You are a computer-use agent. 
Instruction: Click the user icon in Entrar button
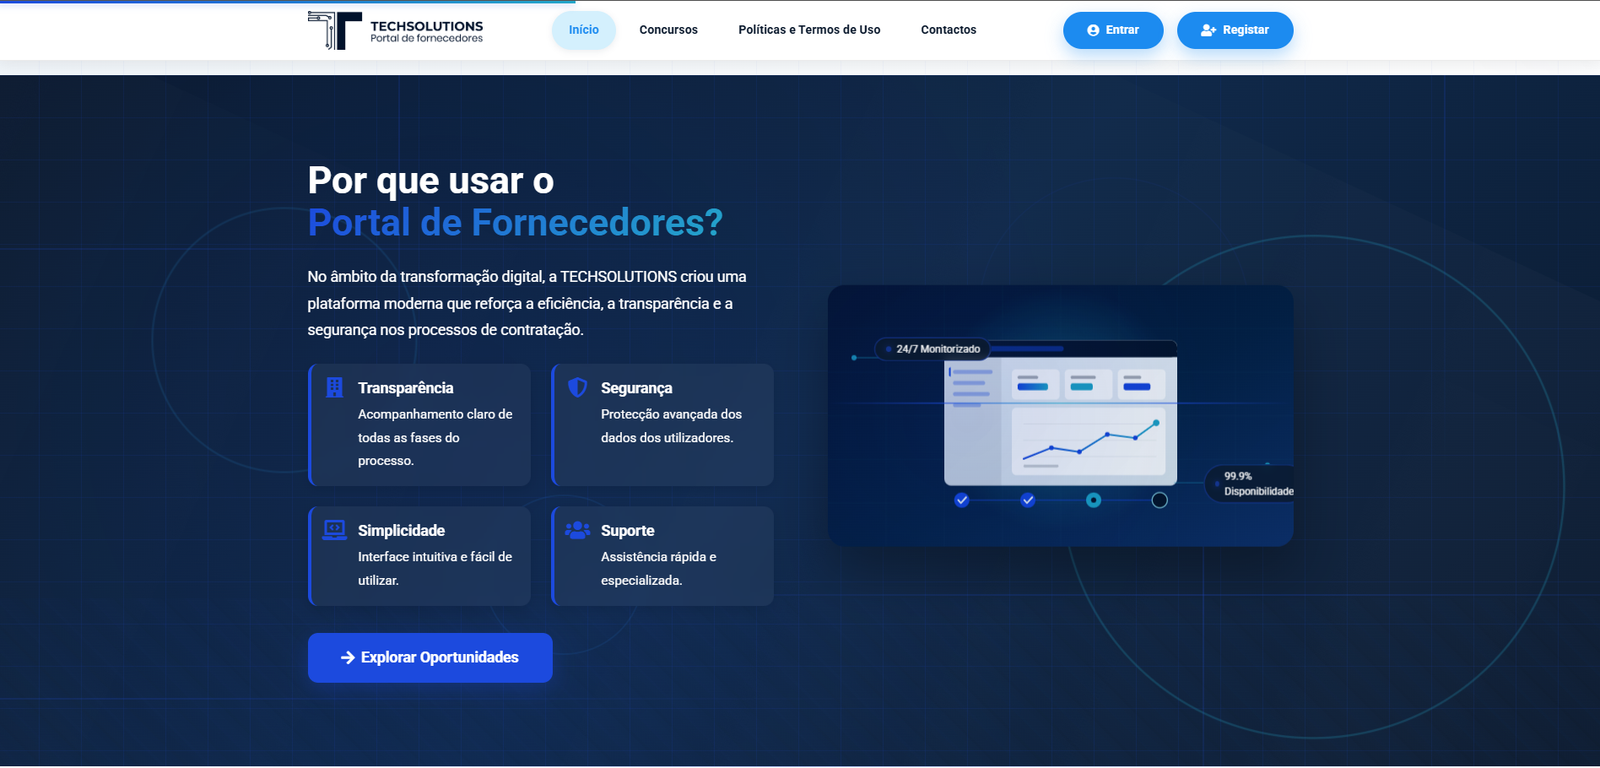(1093, 30)
